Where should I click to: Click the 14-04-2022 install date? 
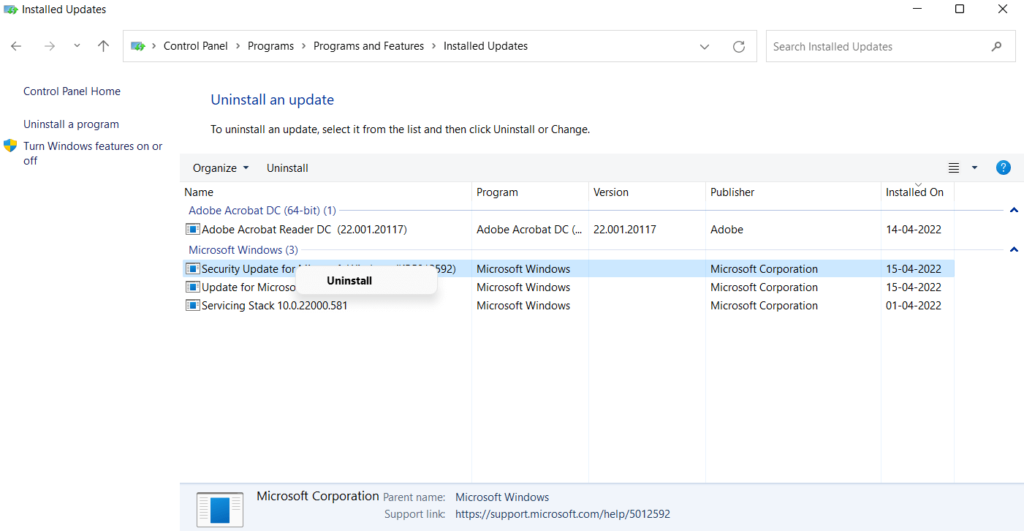pos(913,229)
